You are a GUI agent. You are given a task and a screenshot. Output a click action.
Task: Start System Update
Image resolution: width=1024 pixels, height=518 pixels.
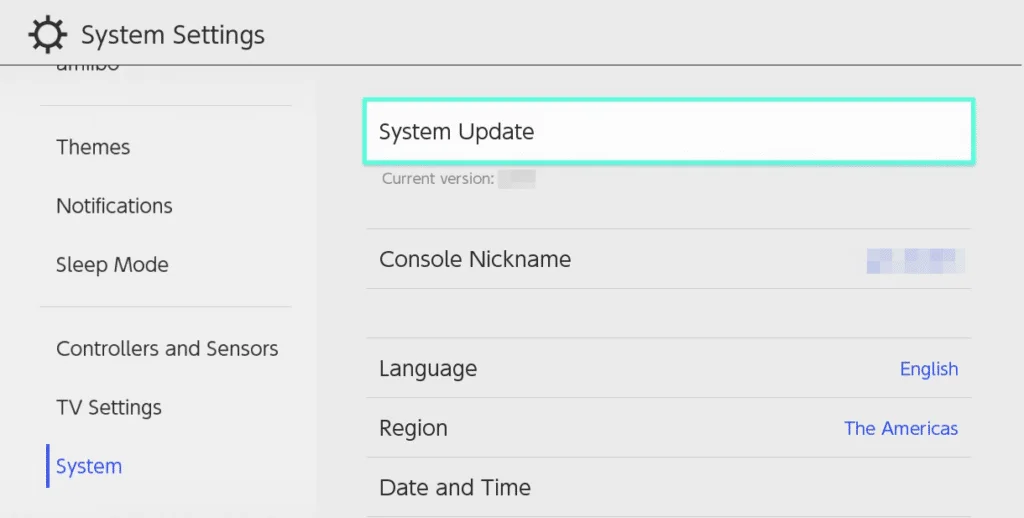click(x=668, y=132)
